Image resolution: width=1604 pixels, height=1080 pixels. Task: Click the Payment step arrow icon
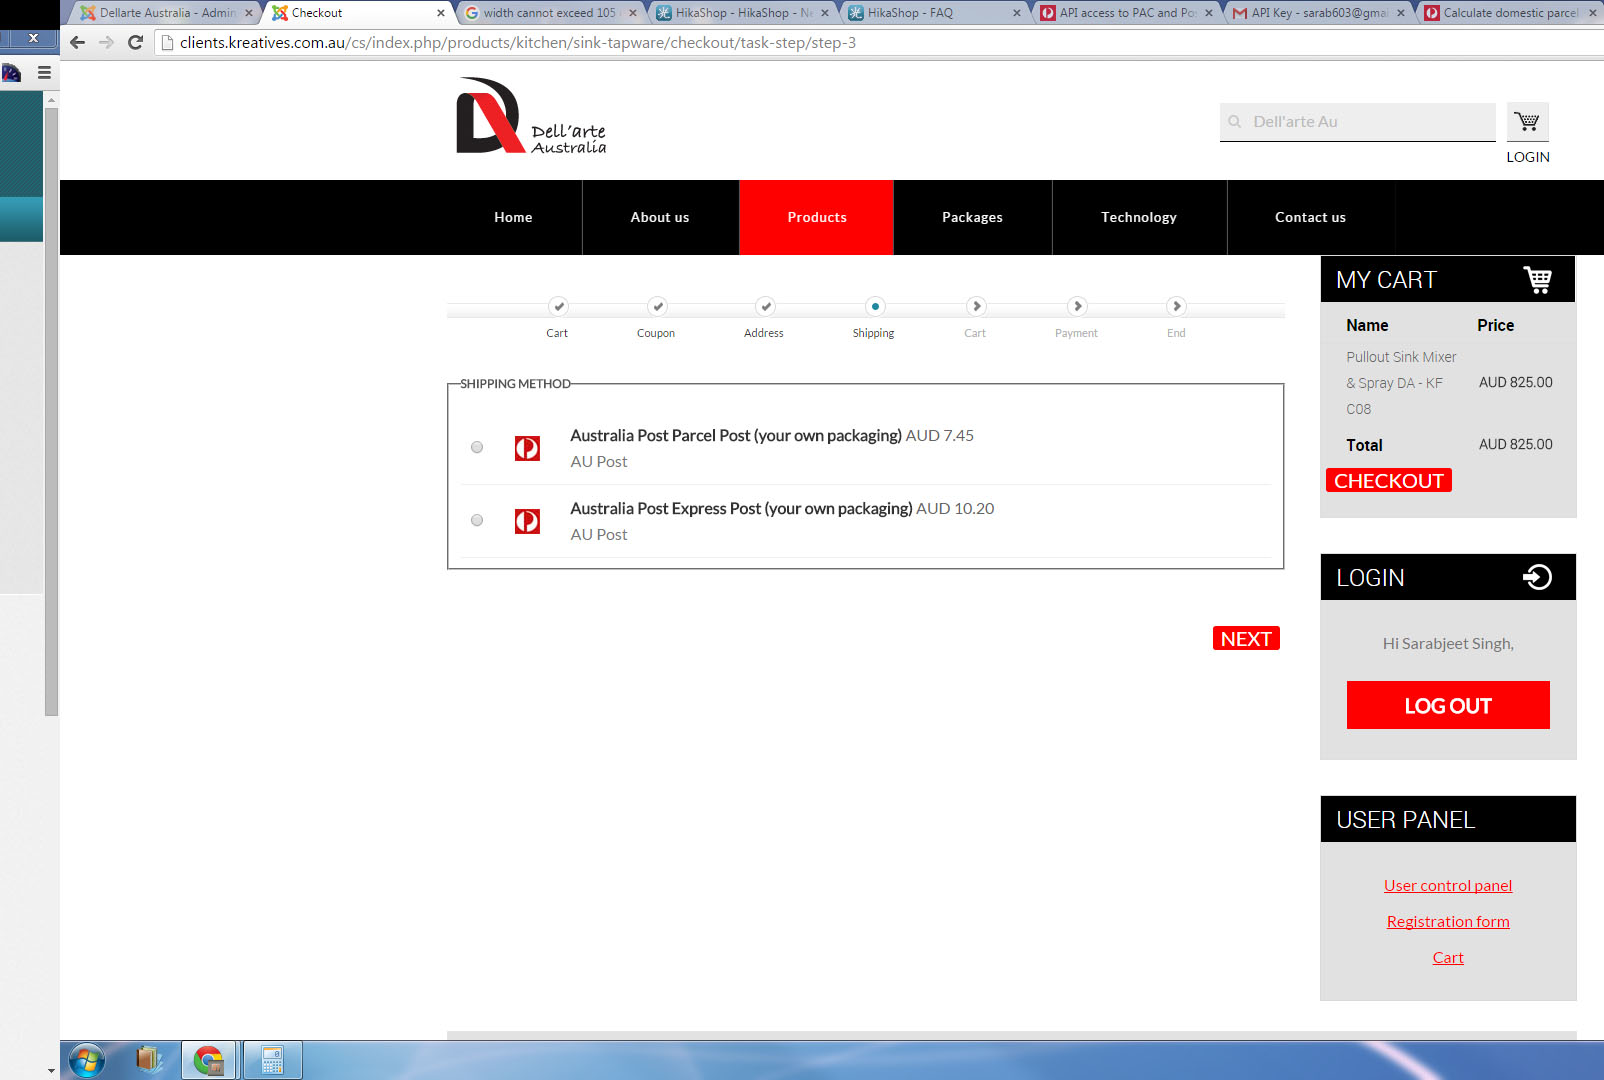coord(1077,306)
